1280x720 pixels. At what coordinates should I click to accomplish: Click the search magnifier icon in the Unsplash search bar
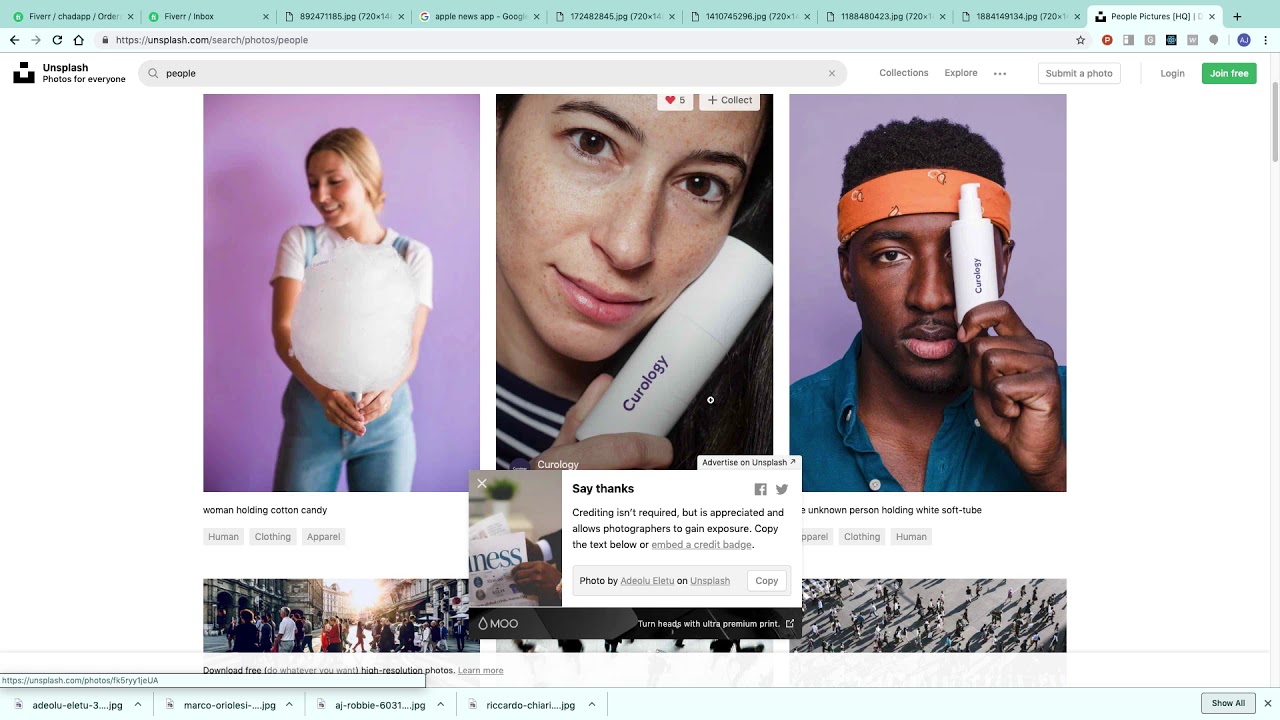point(153,73)
